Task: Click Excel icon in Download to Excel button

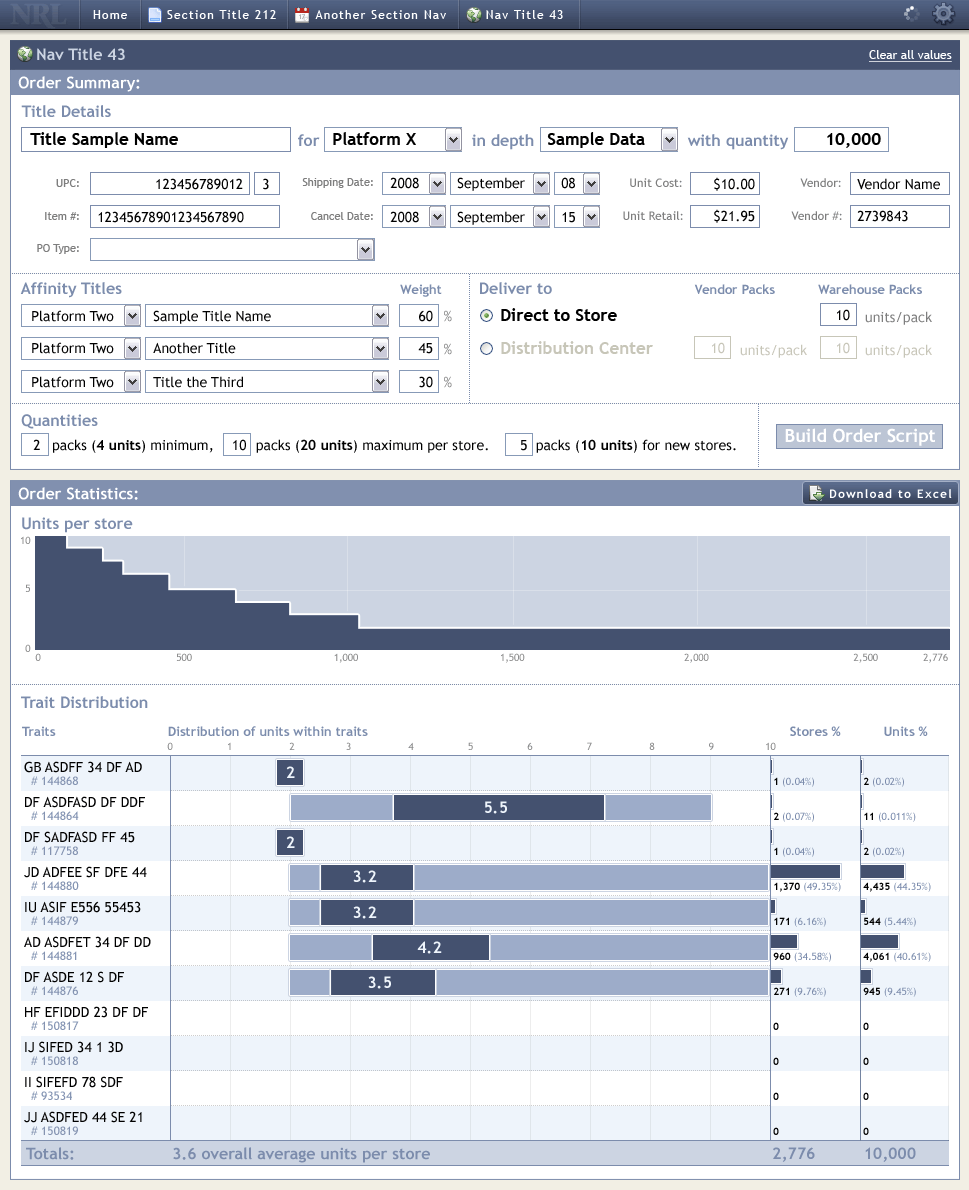Action: (816, 493)
